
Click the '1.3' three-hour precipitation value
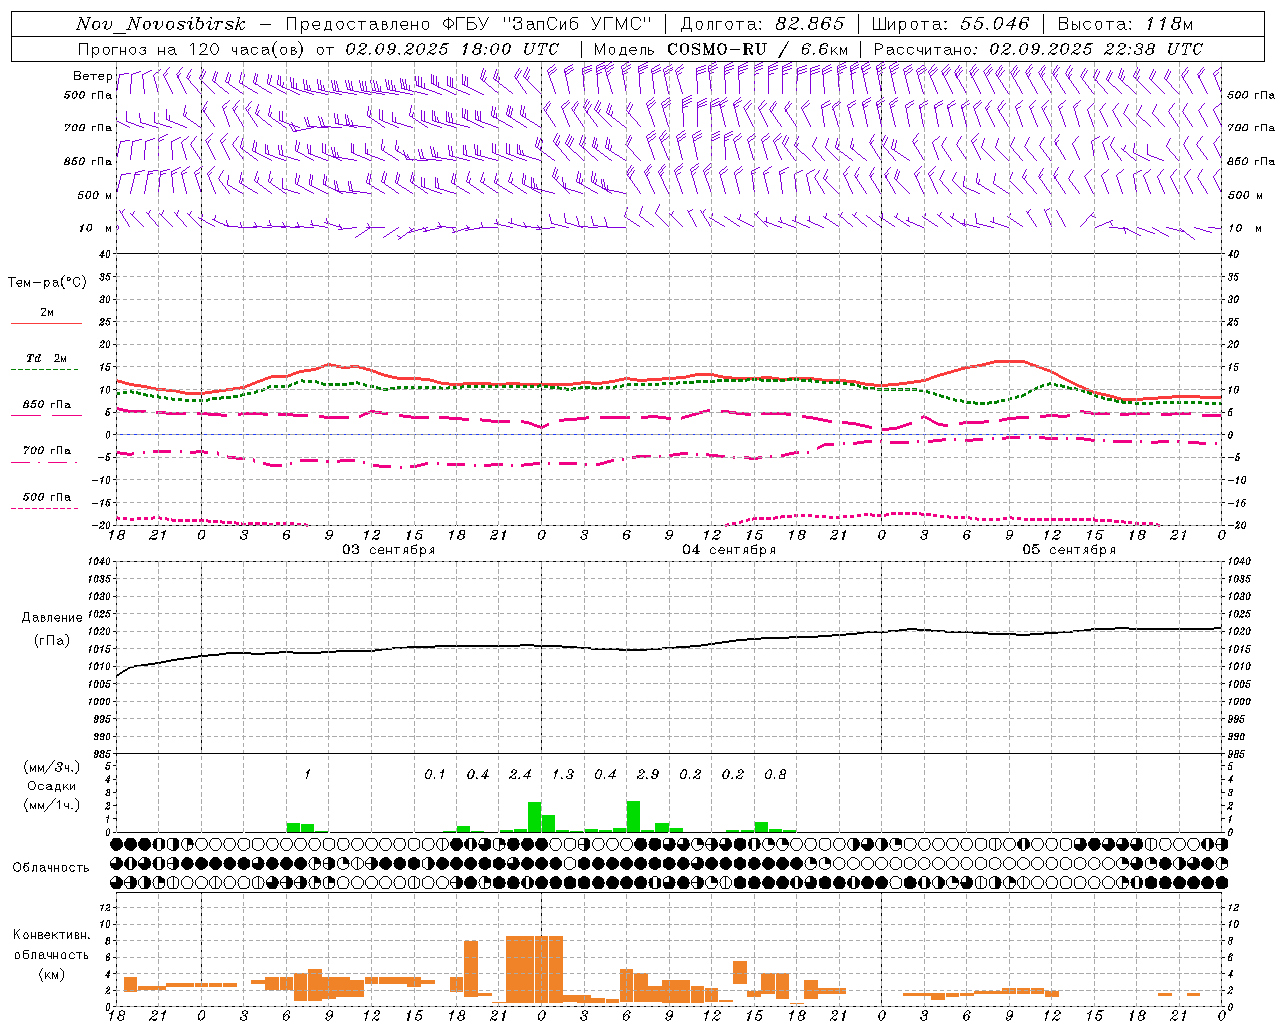(562, 774)
